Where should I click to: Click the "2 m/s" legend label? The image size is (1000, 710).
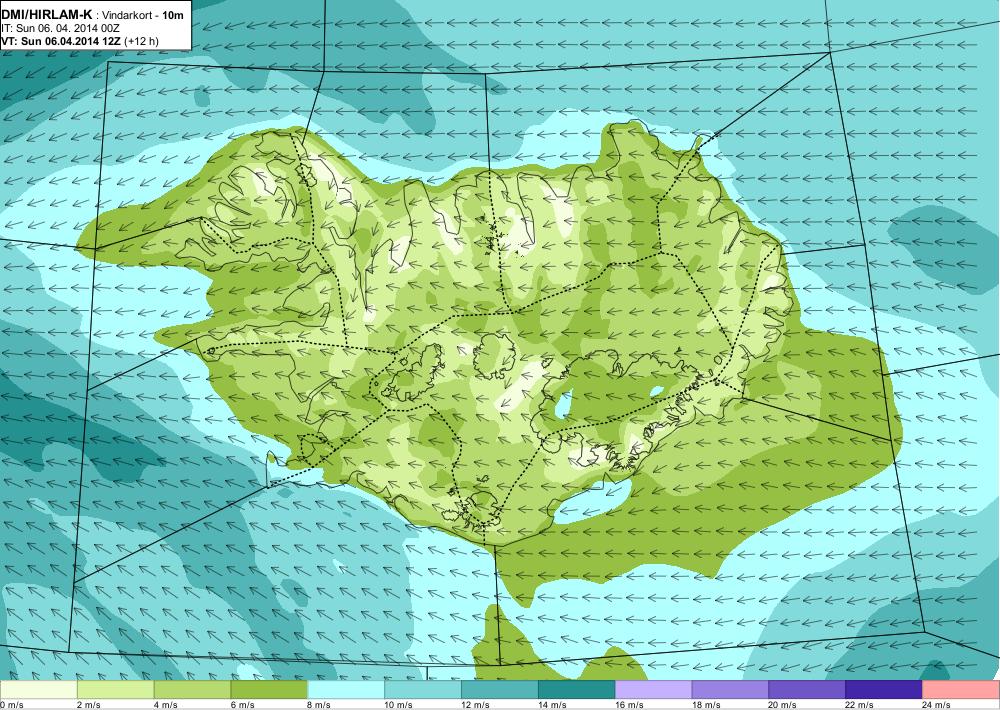tap(89, 705)
